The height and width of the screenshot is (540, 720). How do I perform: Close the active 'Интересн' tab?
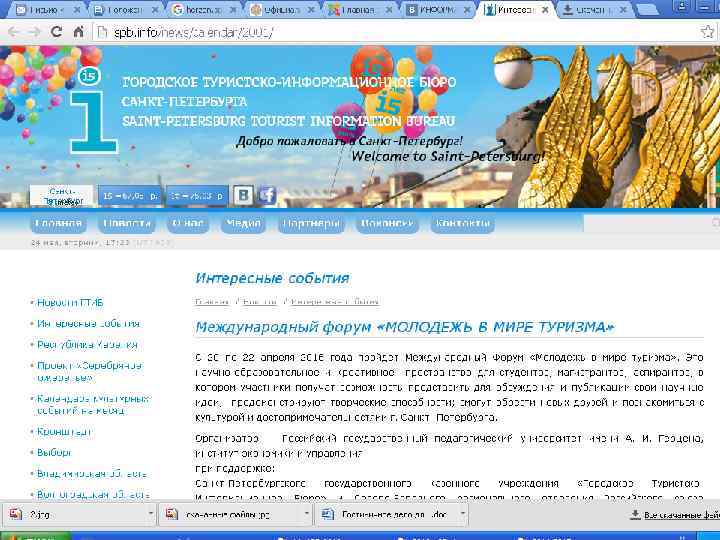pos(545,10)
